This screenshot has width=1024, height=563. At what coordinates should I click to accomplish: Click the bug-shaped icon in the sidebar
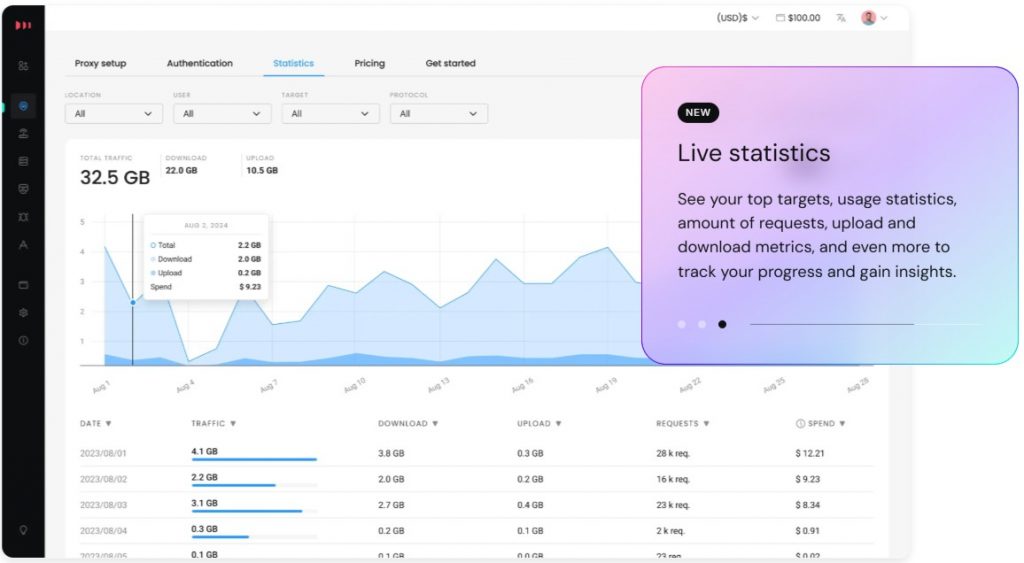pyautogui.click(x=24, y=217)
